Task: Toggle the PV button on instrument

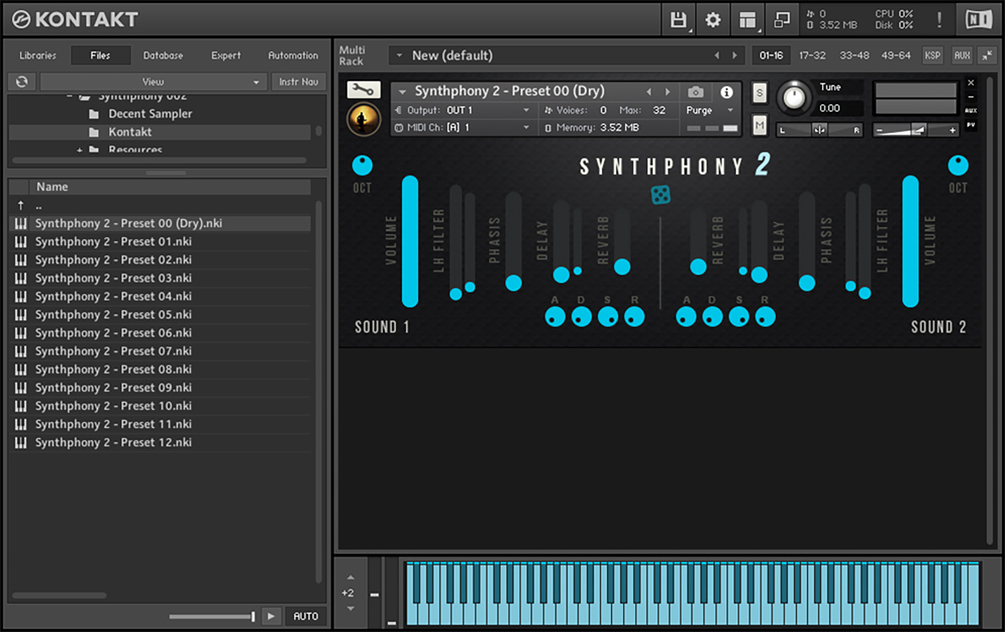Action: 971,126
